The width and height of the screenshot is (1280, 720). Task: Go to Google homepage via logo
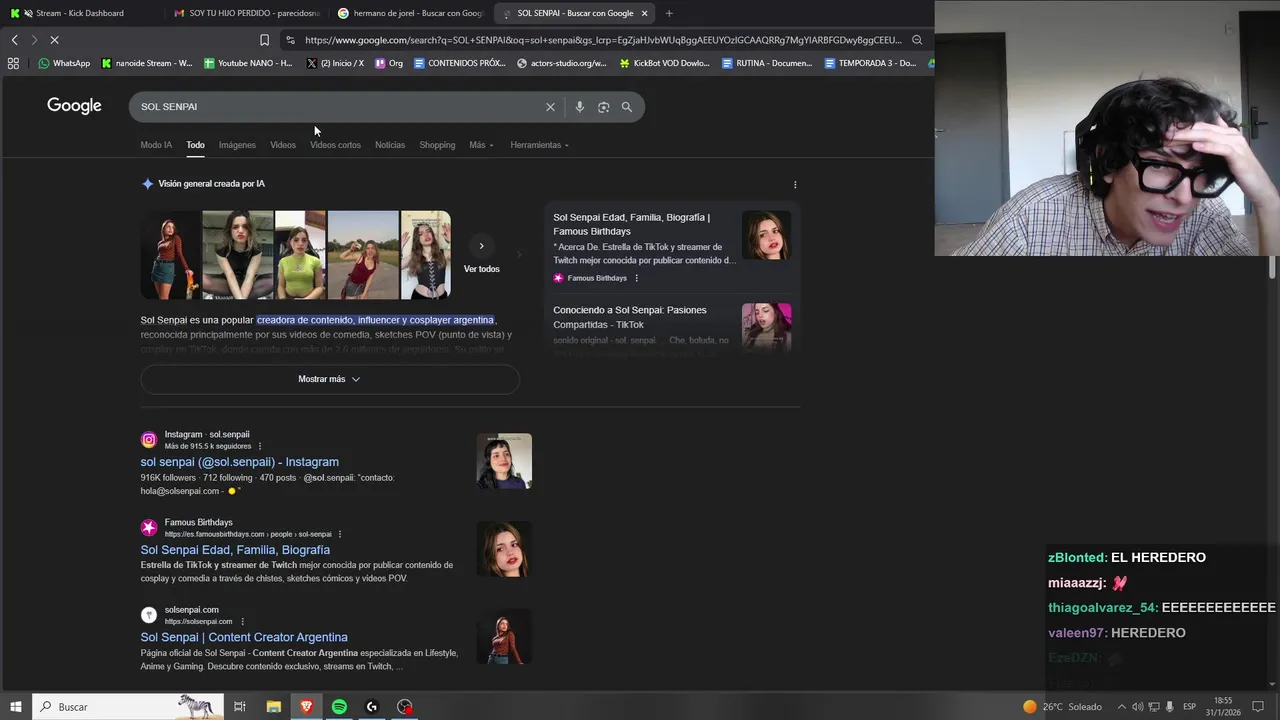pos(74,106)
